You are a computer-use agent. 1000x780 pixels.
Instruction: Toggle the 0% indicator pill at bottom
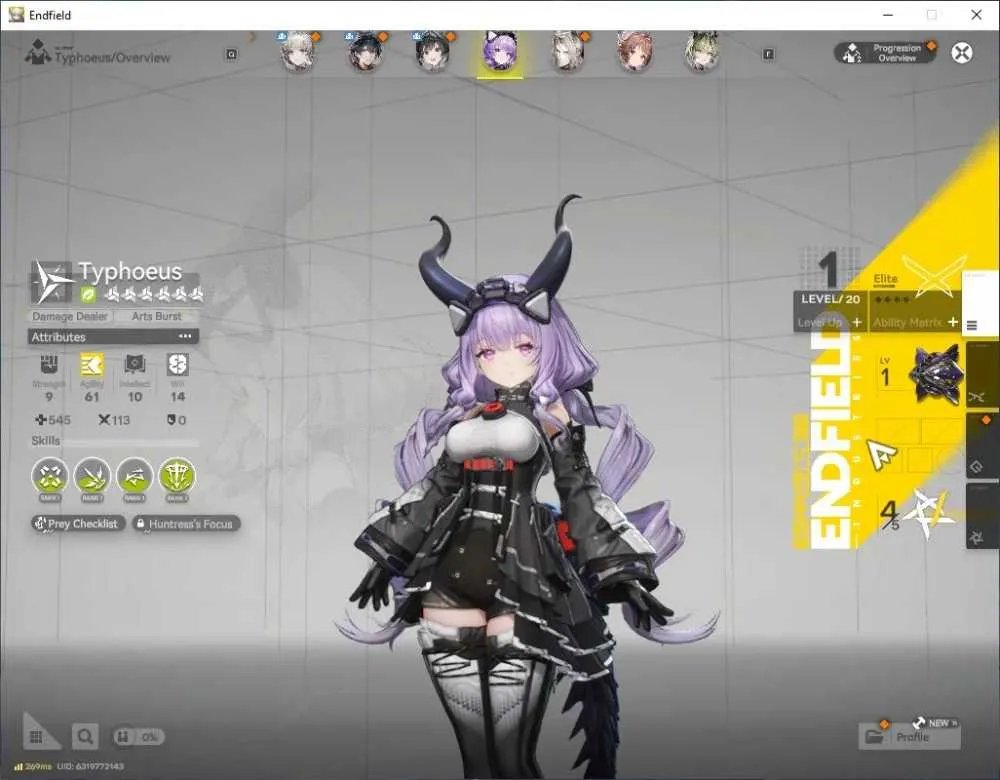click(x=138, y=737)
